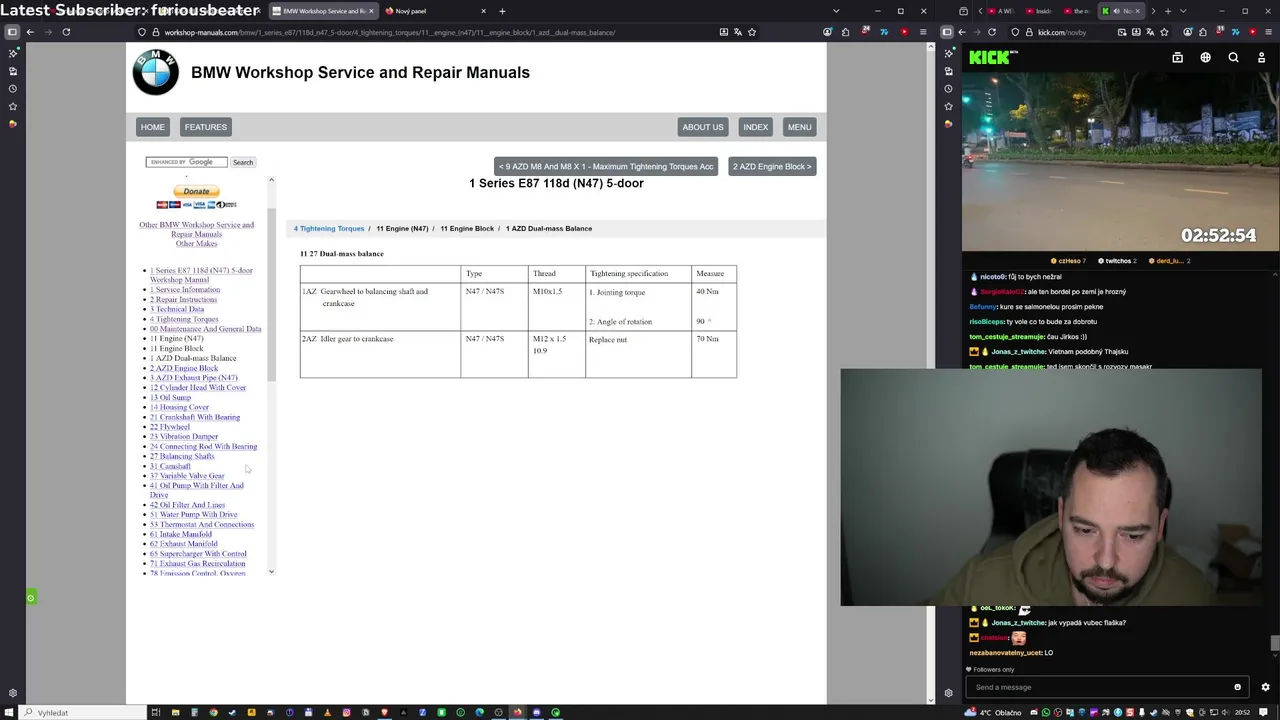Open Kick user profile icon
This screenshot has width=1280, height=720.
[1261, 58]
